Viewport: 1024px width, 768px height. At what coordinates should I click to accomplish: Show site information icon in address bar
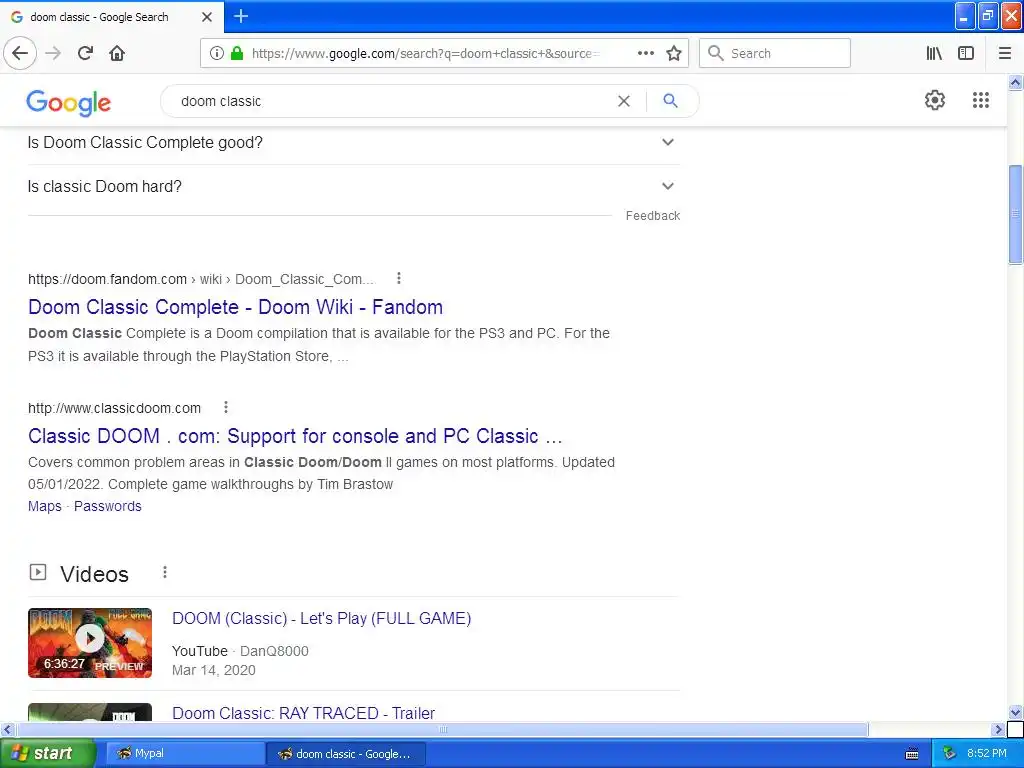pos(217,53)
